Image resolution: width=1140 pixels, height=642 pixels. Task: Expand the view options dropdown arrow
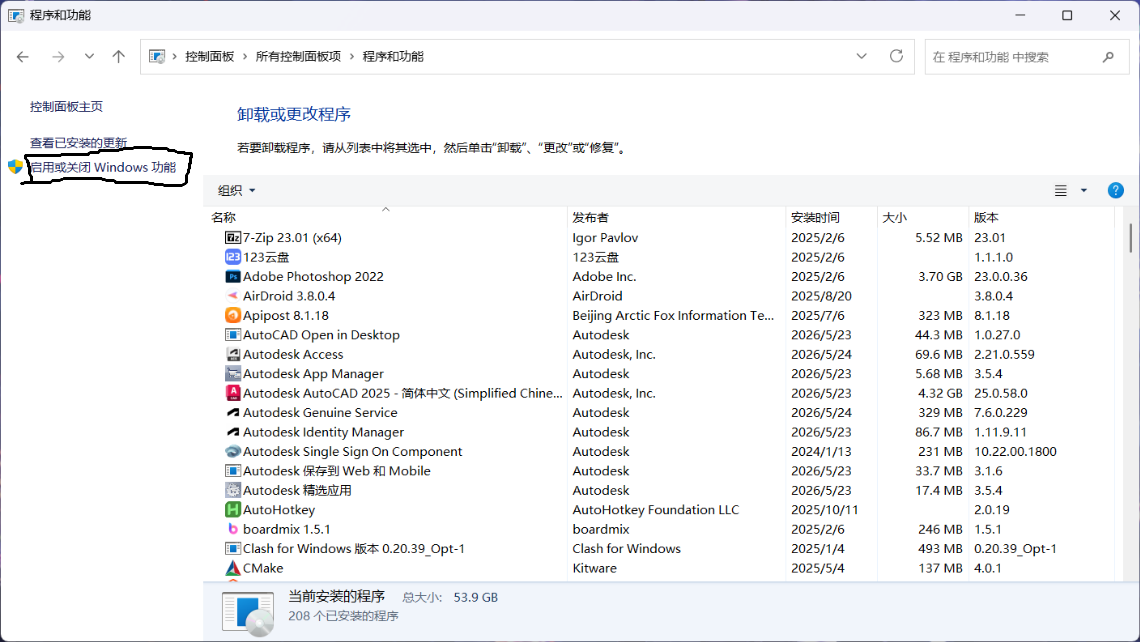pyautogui.click(x=1083, y=190)
